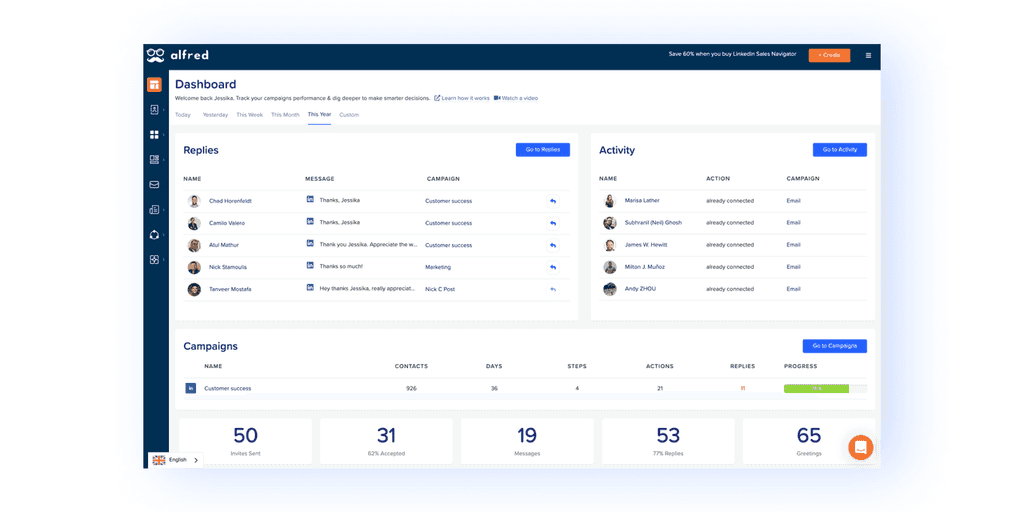1024x512 pixels.
Task: Open the Custom date range tab
Action: [x=349, y=115]
